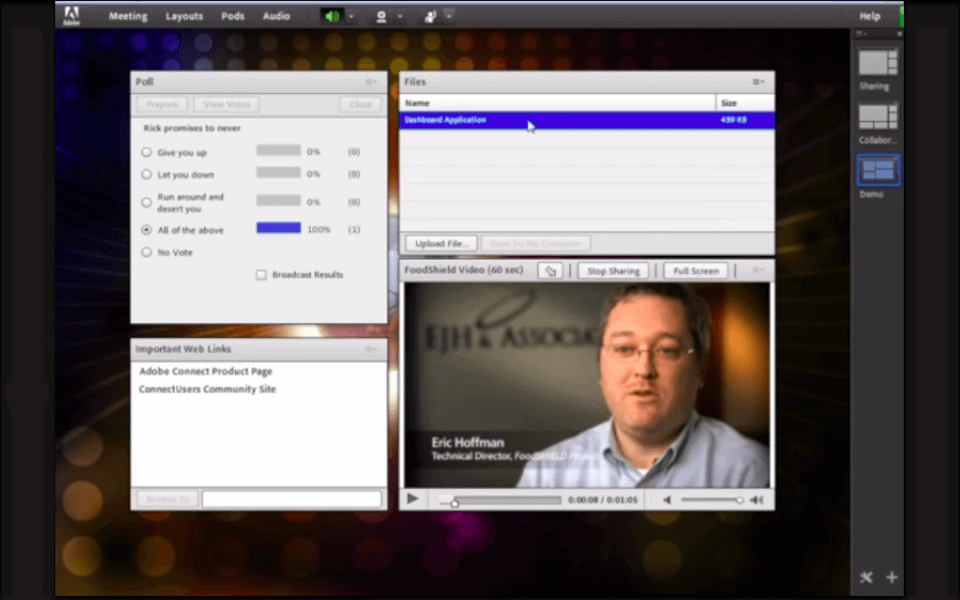Click the 0:00:08 / 0:01:05 time display
This screenshot has height=600, width=960.
coord(602,500)
